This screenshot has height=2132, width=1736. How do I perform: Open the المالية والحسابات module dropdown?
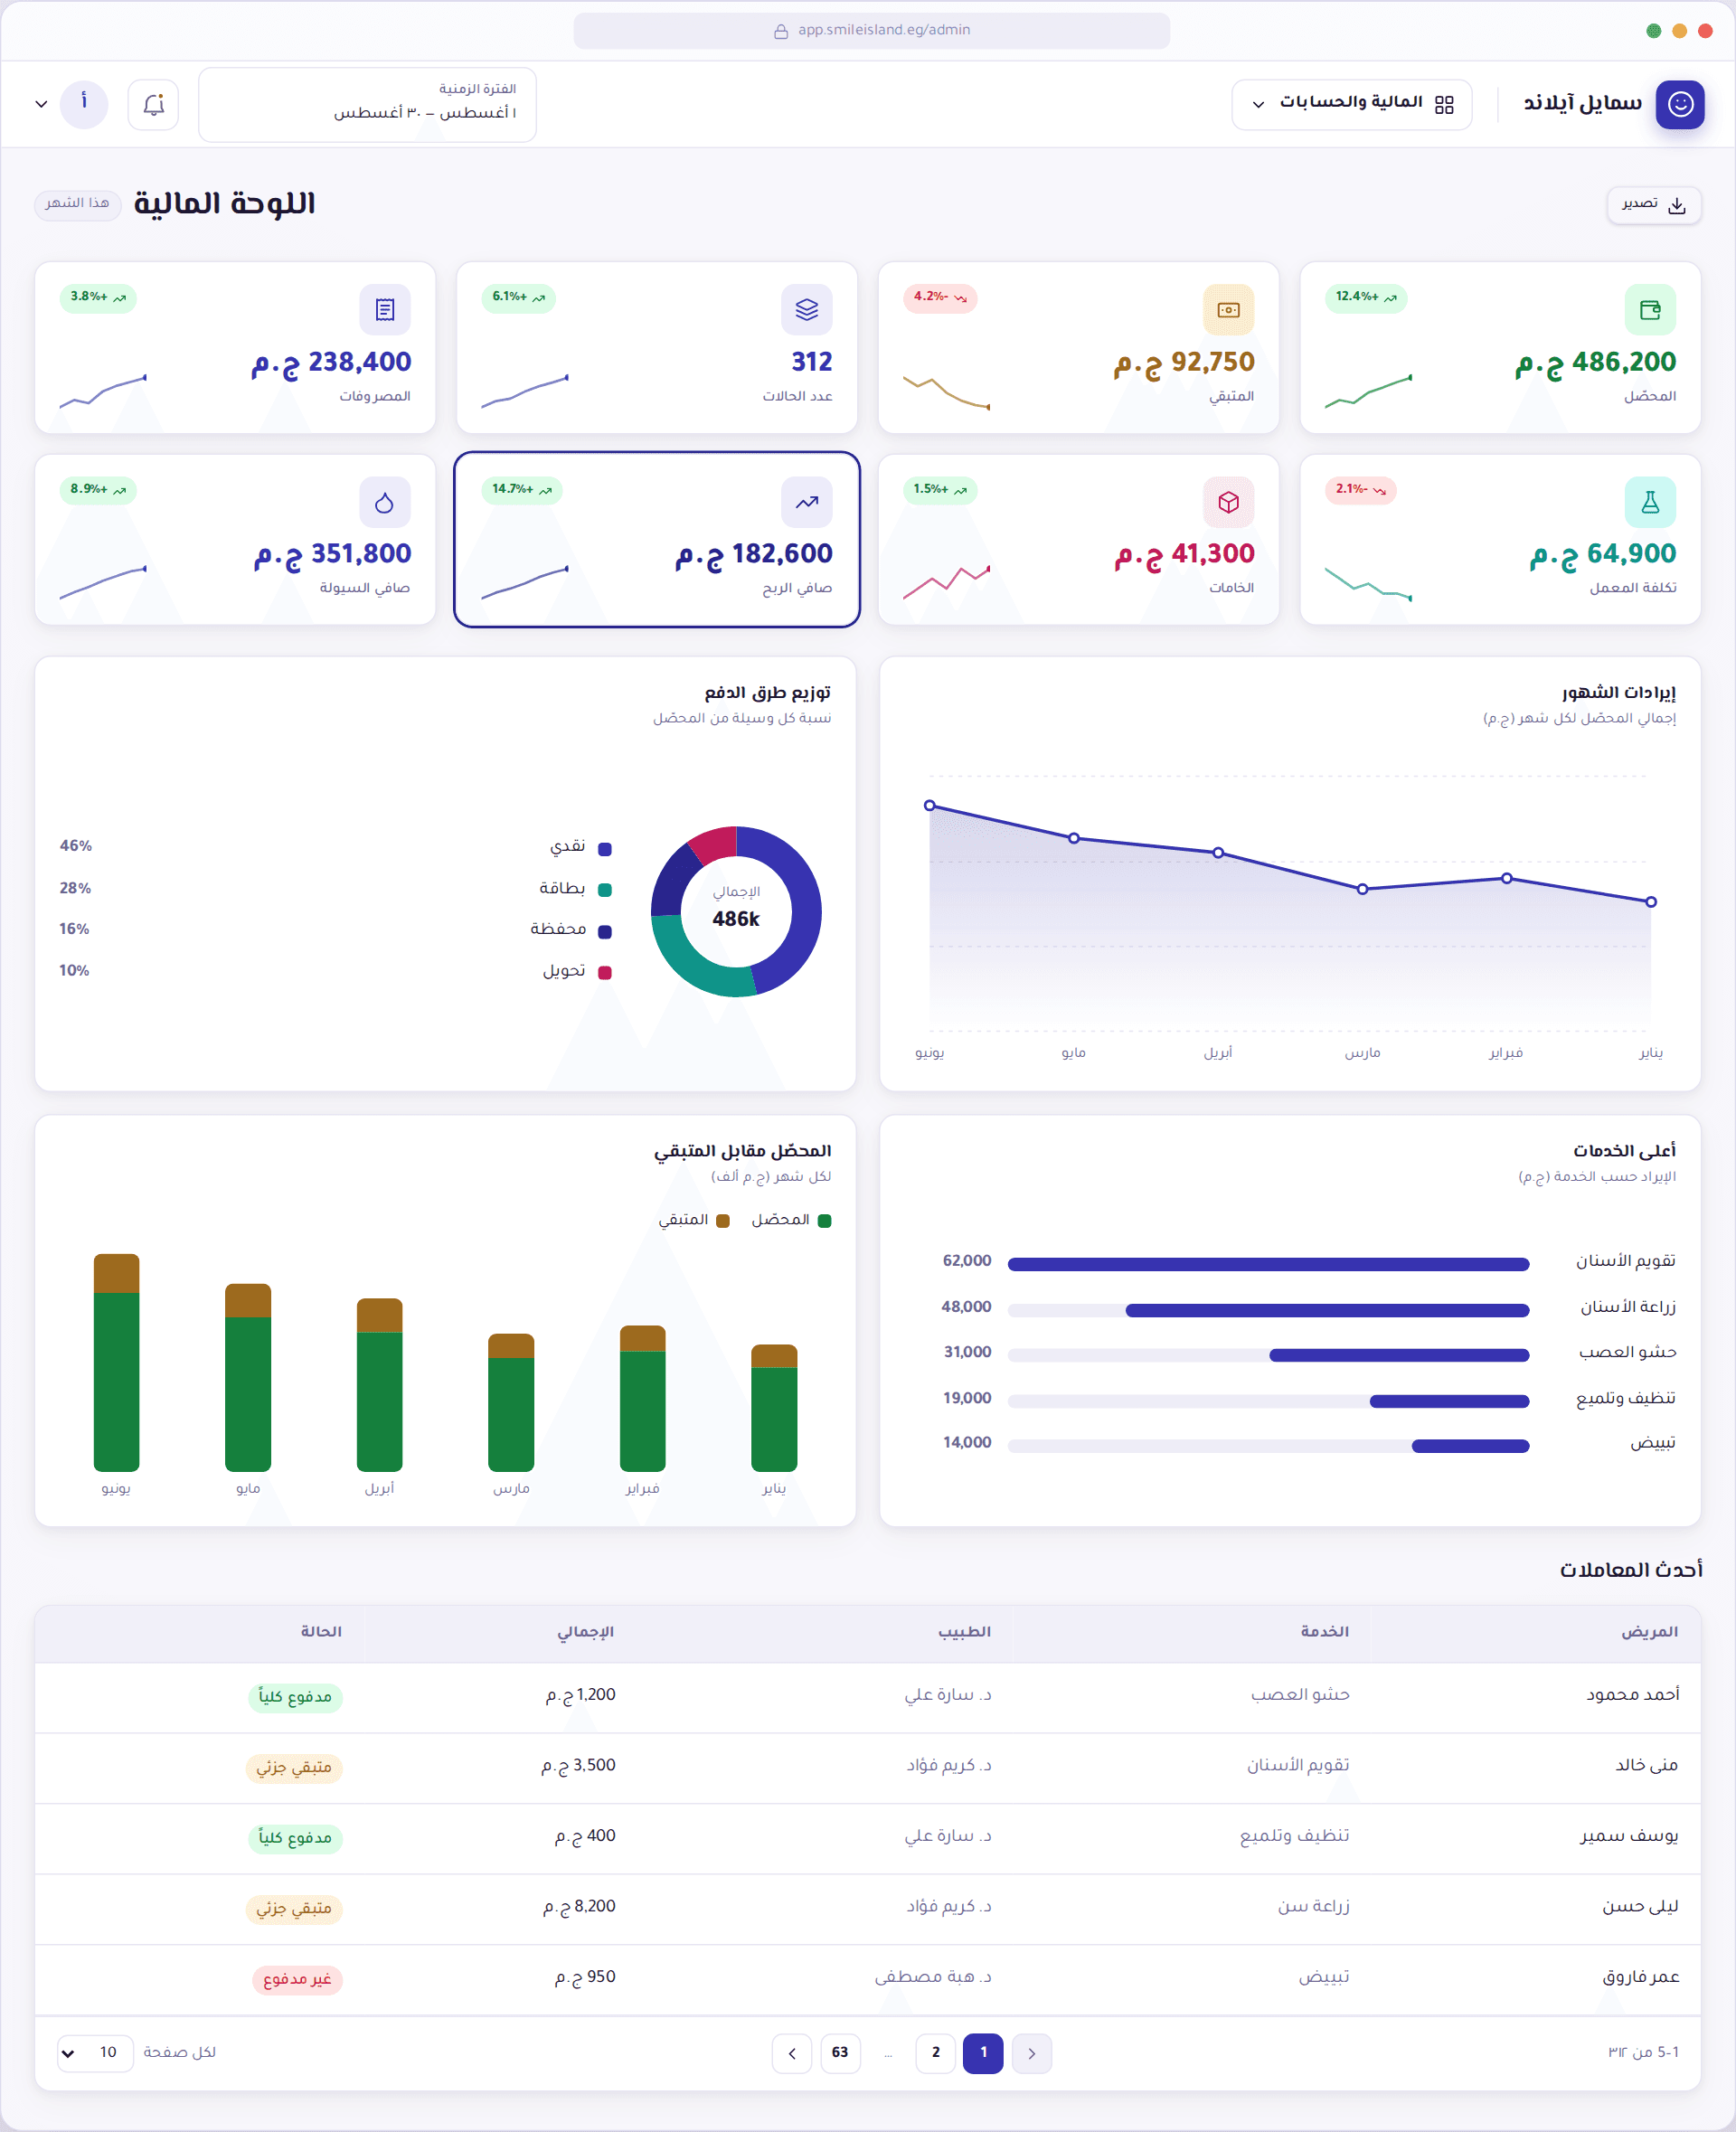pos(1351,104)
